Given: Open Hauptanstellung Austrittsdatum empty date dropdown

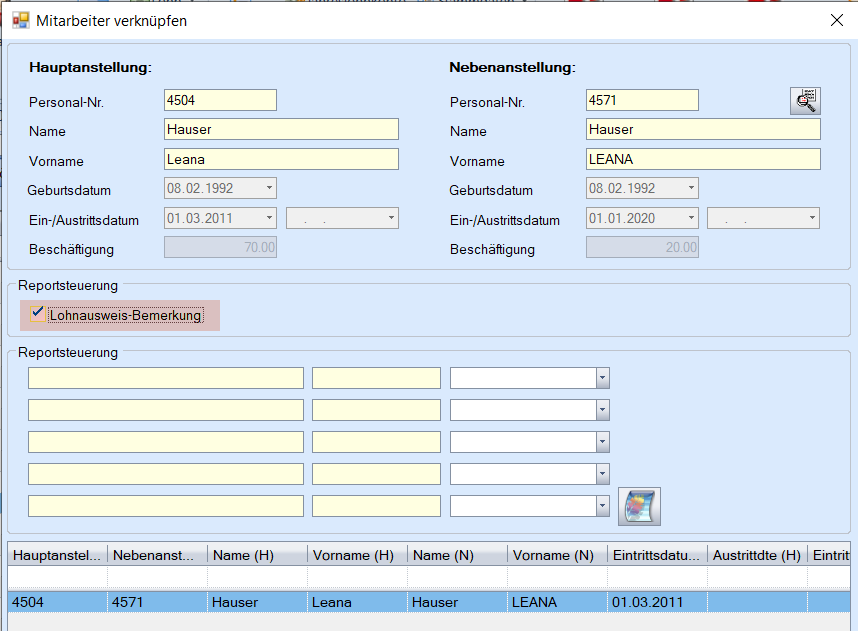Looking at the screenshot, I should point(391,218).
